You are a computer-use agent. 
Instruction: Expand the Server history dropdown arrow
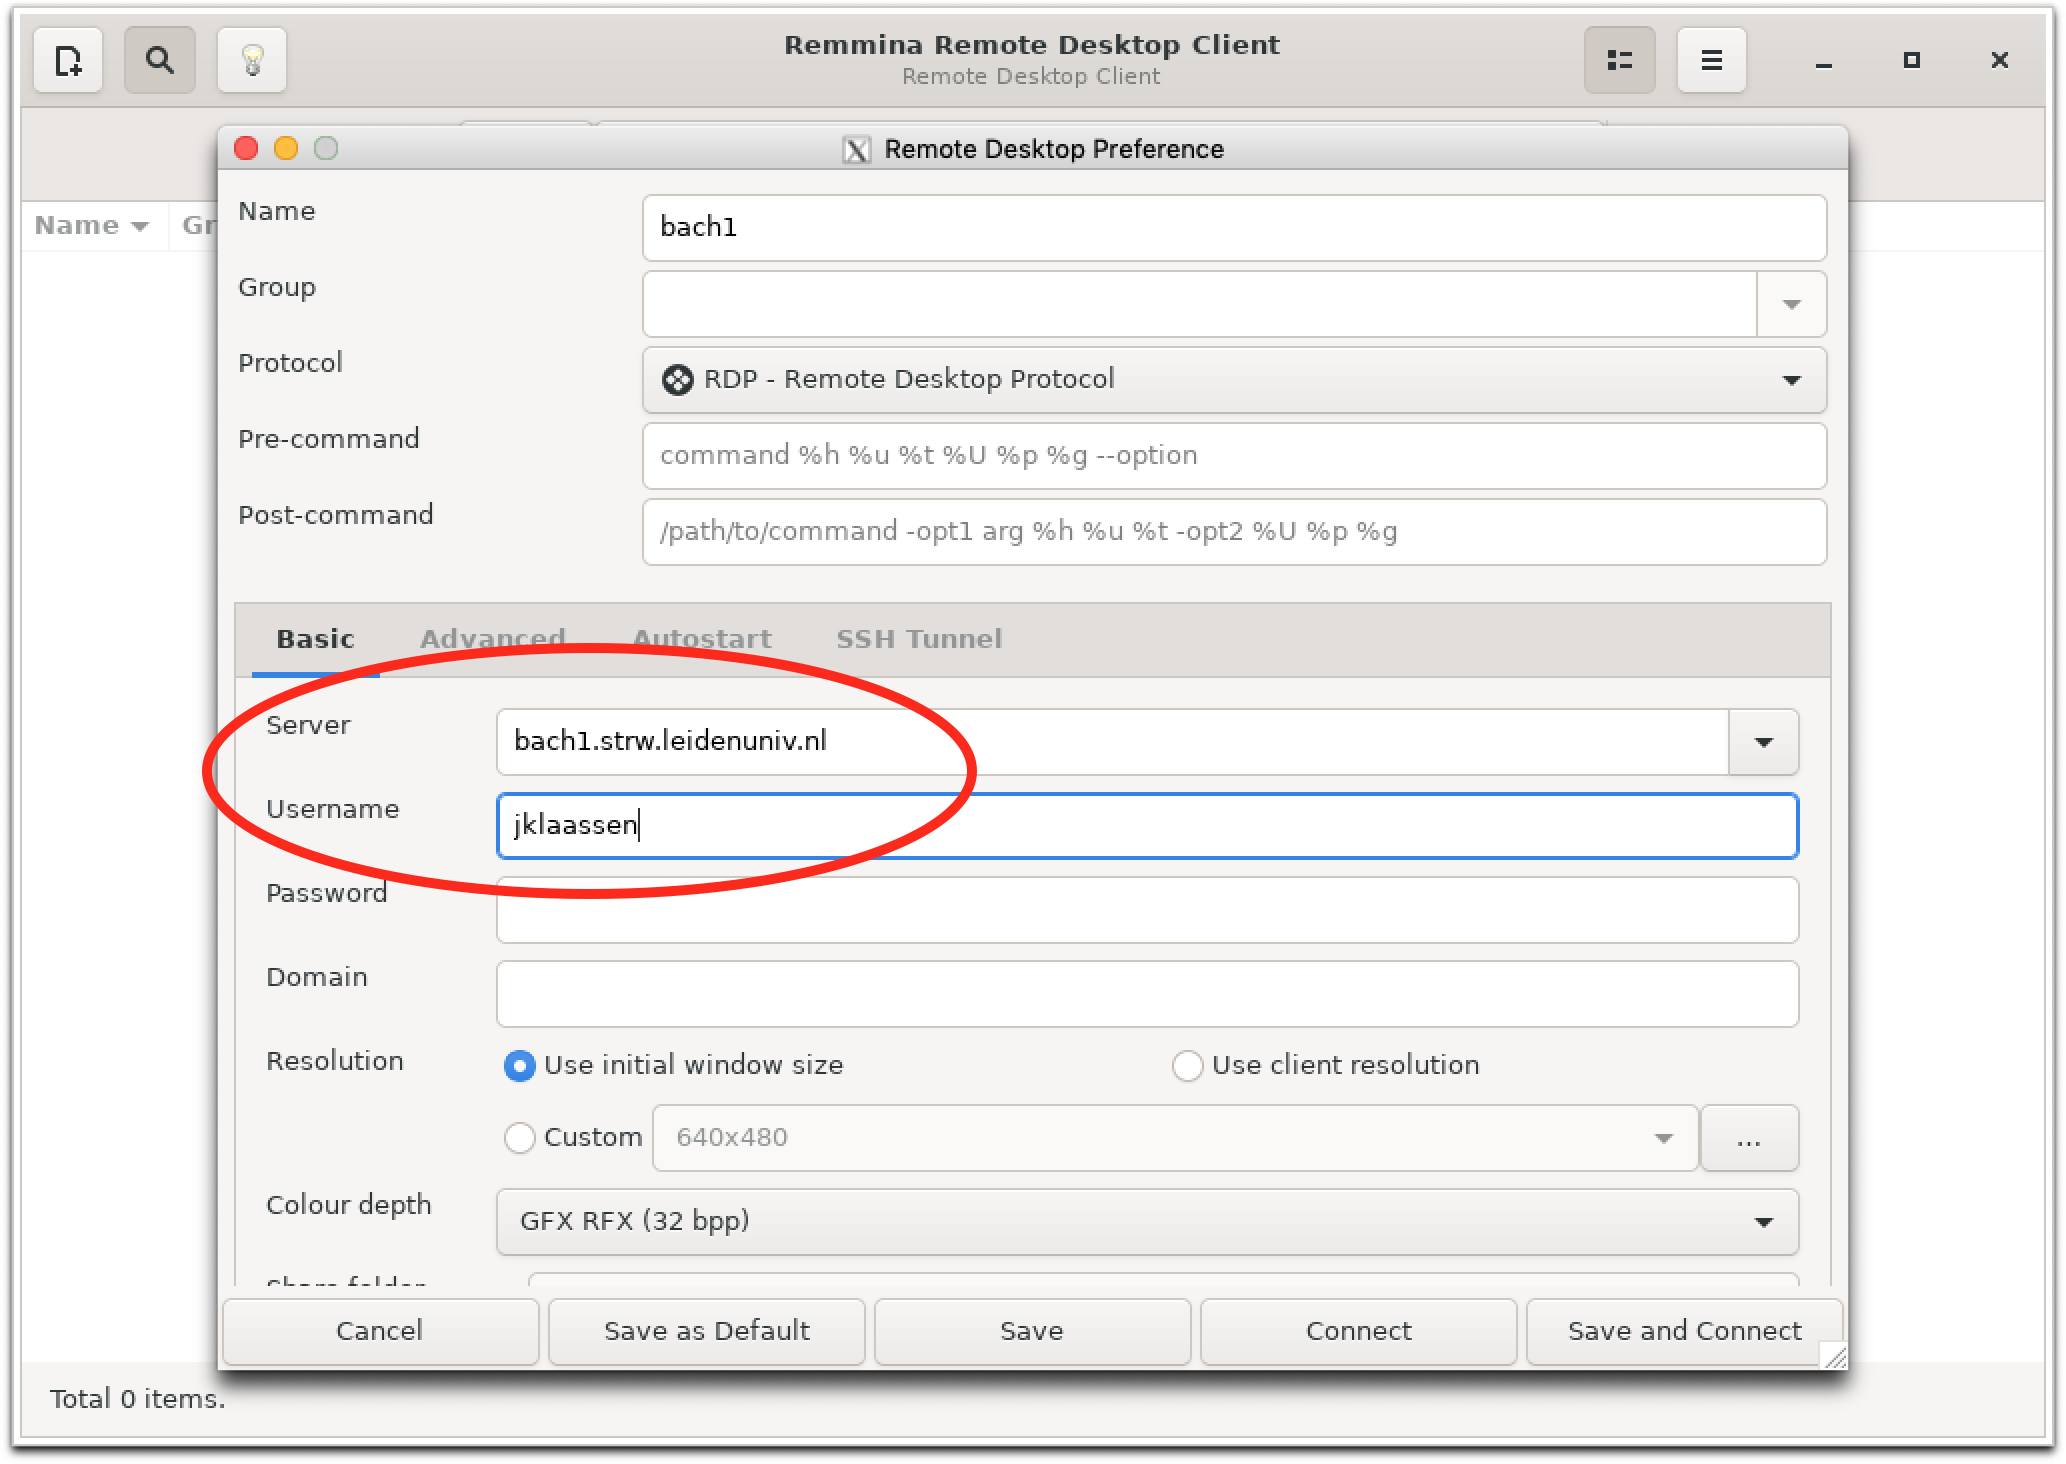click(x=1763, y=742)
